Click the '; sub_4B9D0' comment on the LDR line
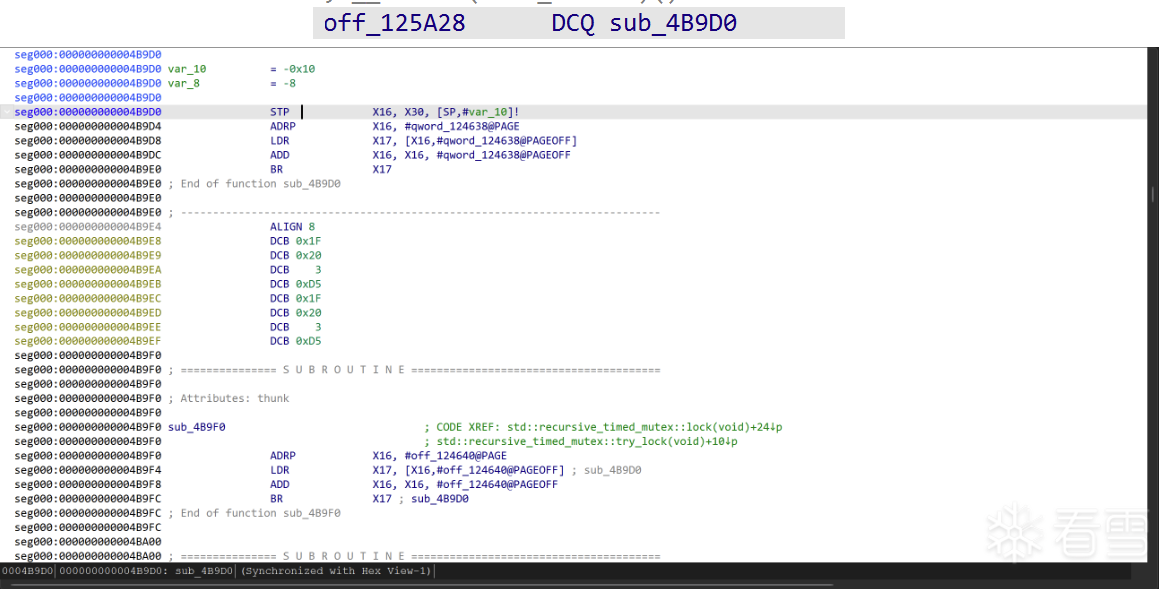This screenshot has height=589, width=1172. 606,470
